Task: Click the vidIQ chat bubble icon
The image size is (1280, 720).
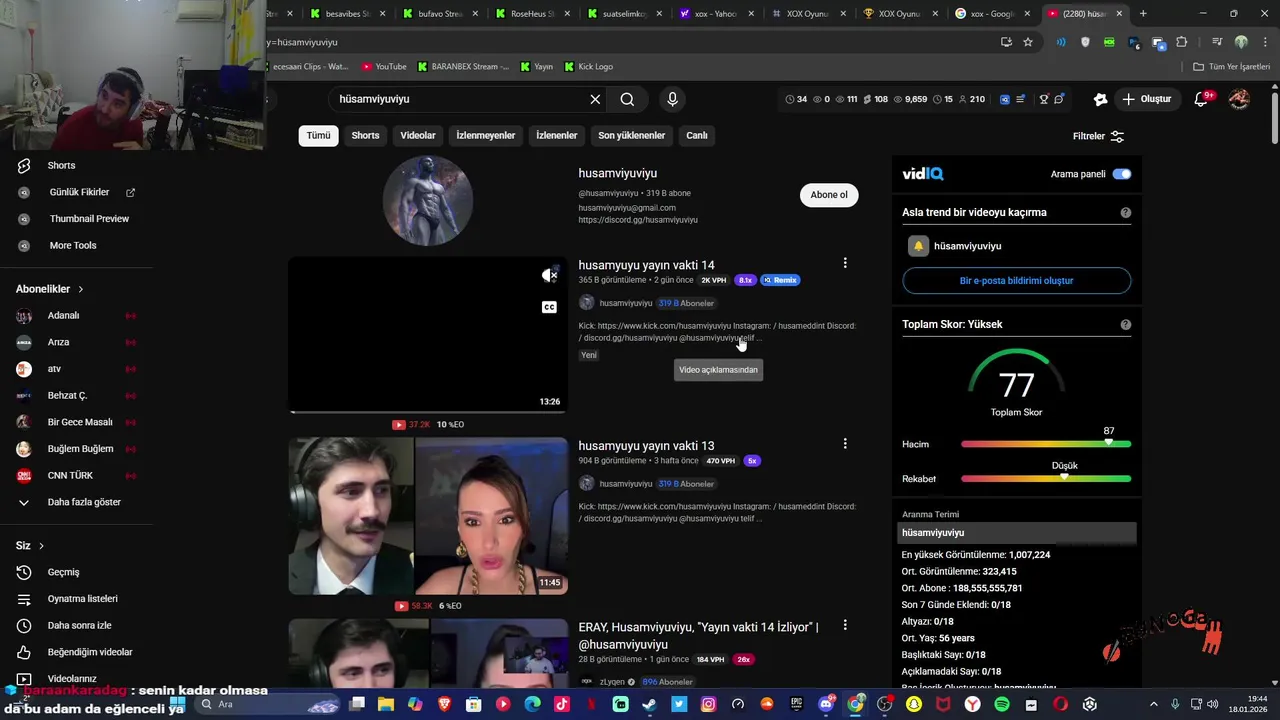Action: click(x=1059, y=99)
